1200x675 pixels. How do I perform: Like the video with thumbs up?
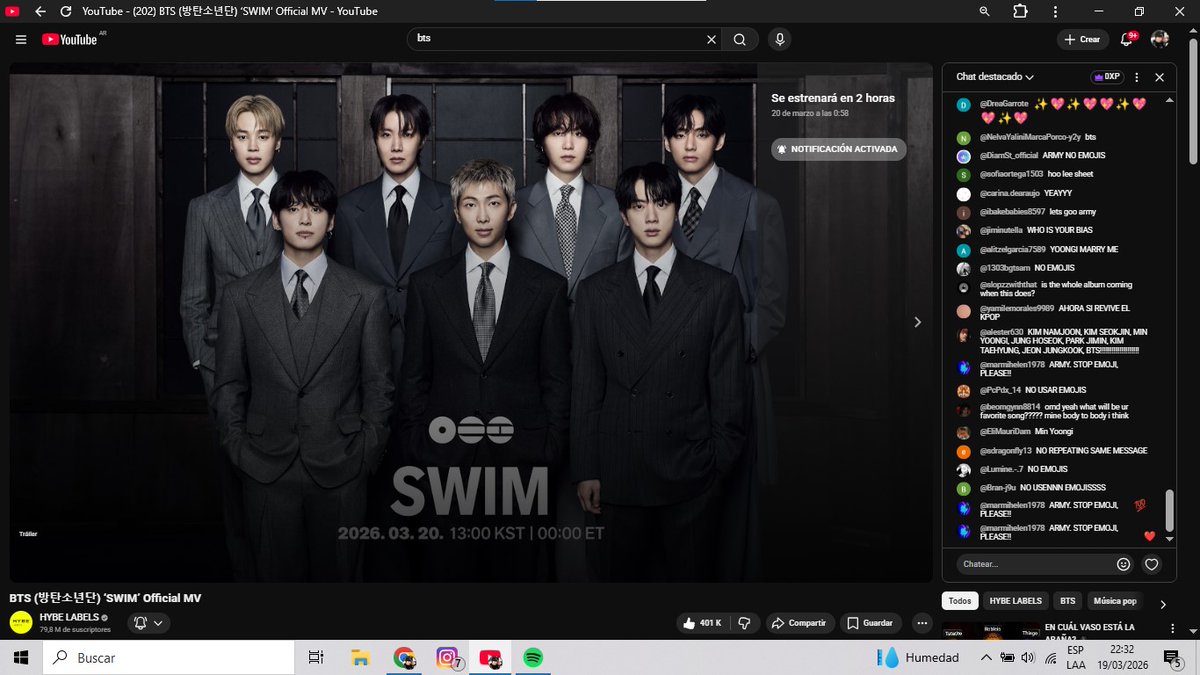702,623
